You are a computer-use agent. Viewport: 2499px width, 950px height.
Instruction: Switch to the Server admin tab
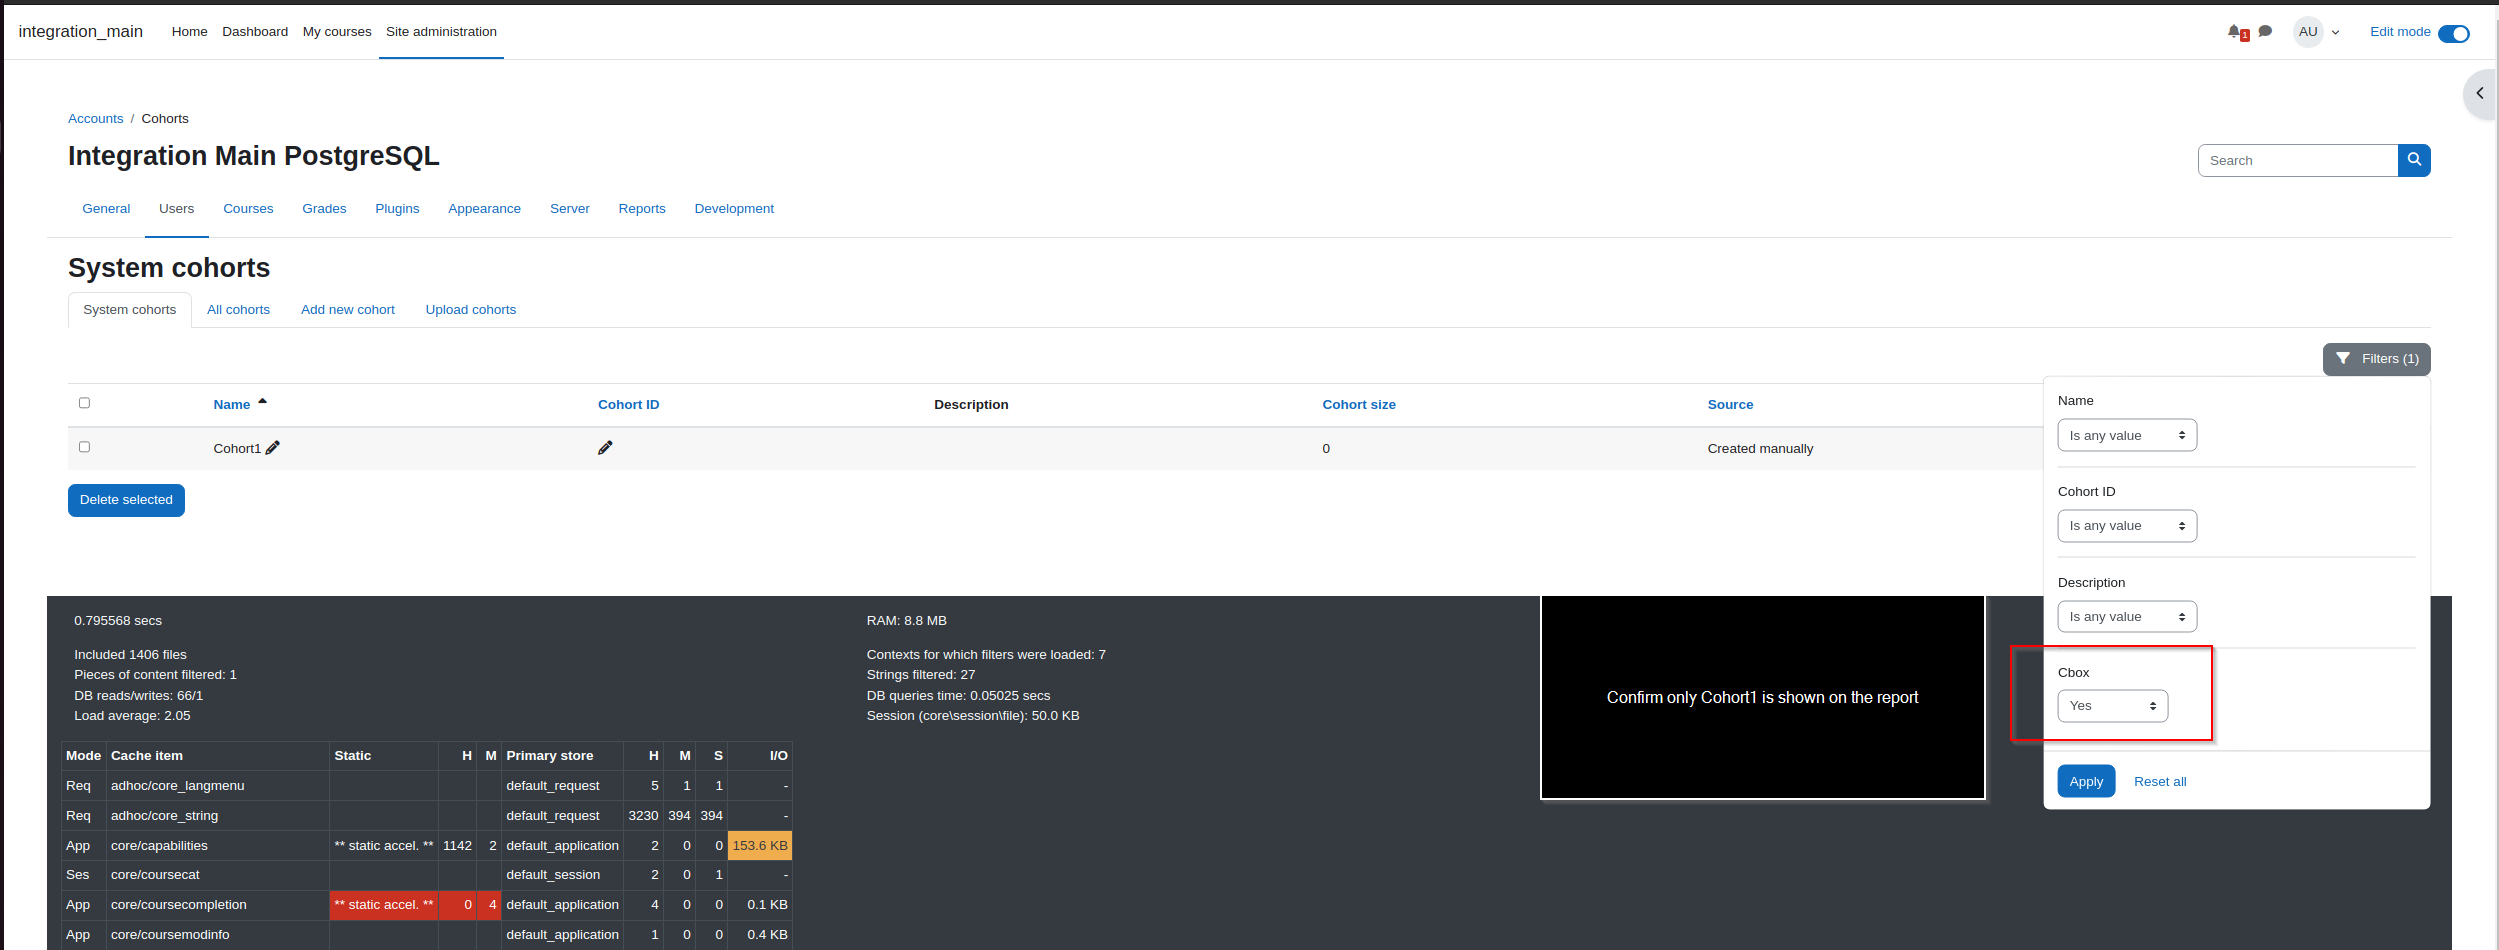[570, 209]
